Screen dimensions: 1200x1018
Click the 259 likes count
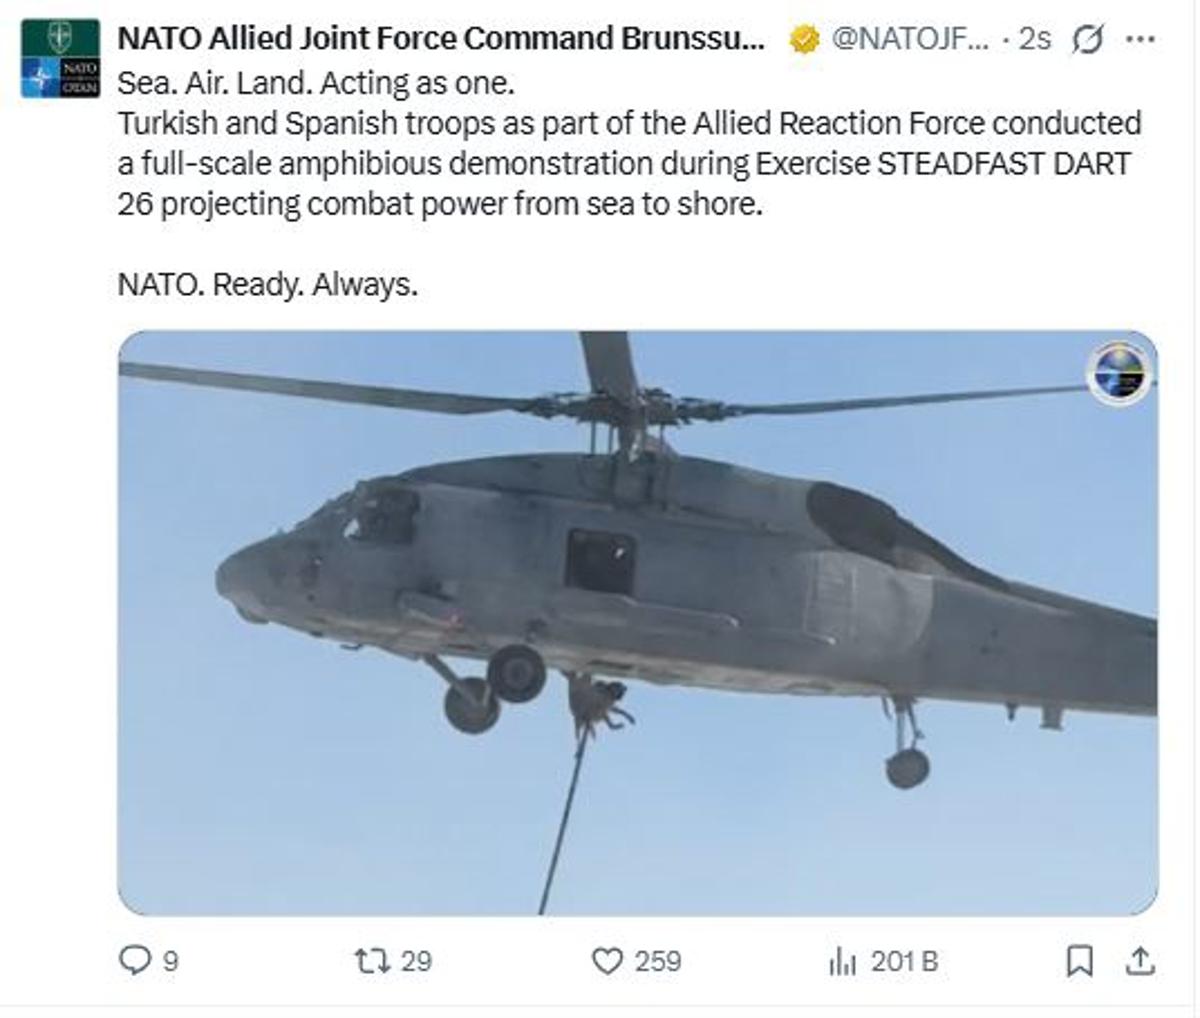pyautogui.click(x=657, y=961)
